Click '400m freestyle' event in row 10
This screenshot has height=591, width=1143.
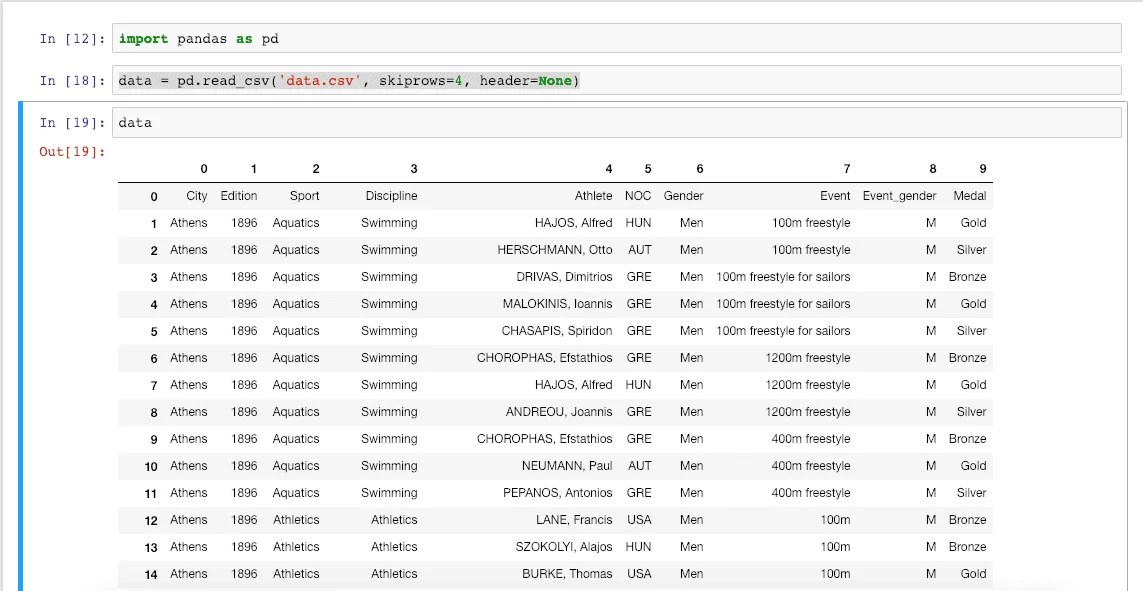click(x=811, y=466)
